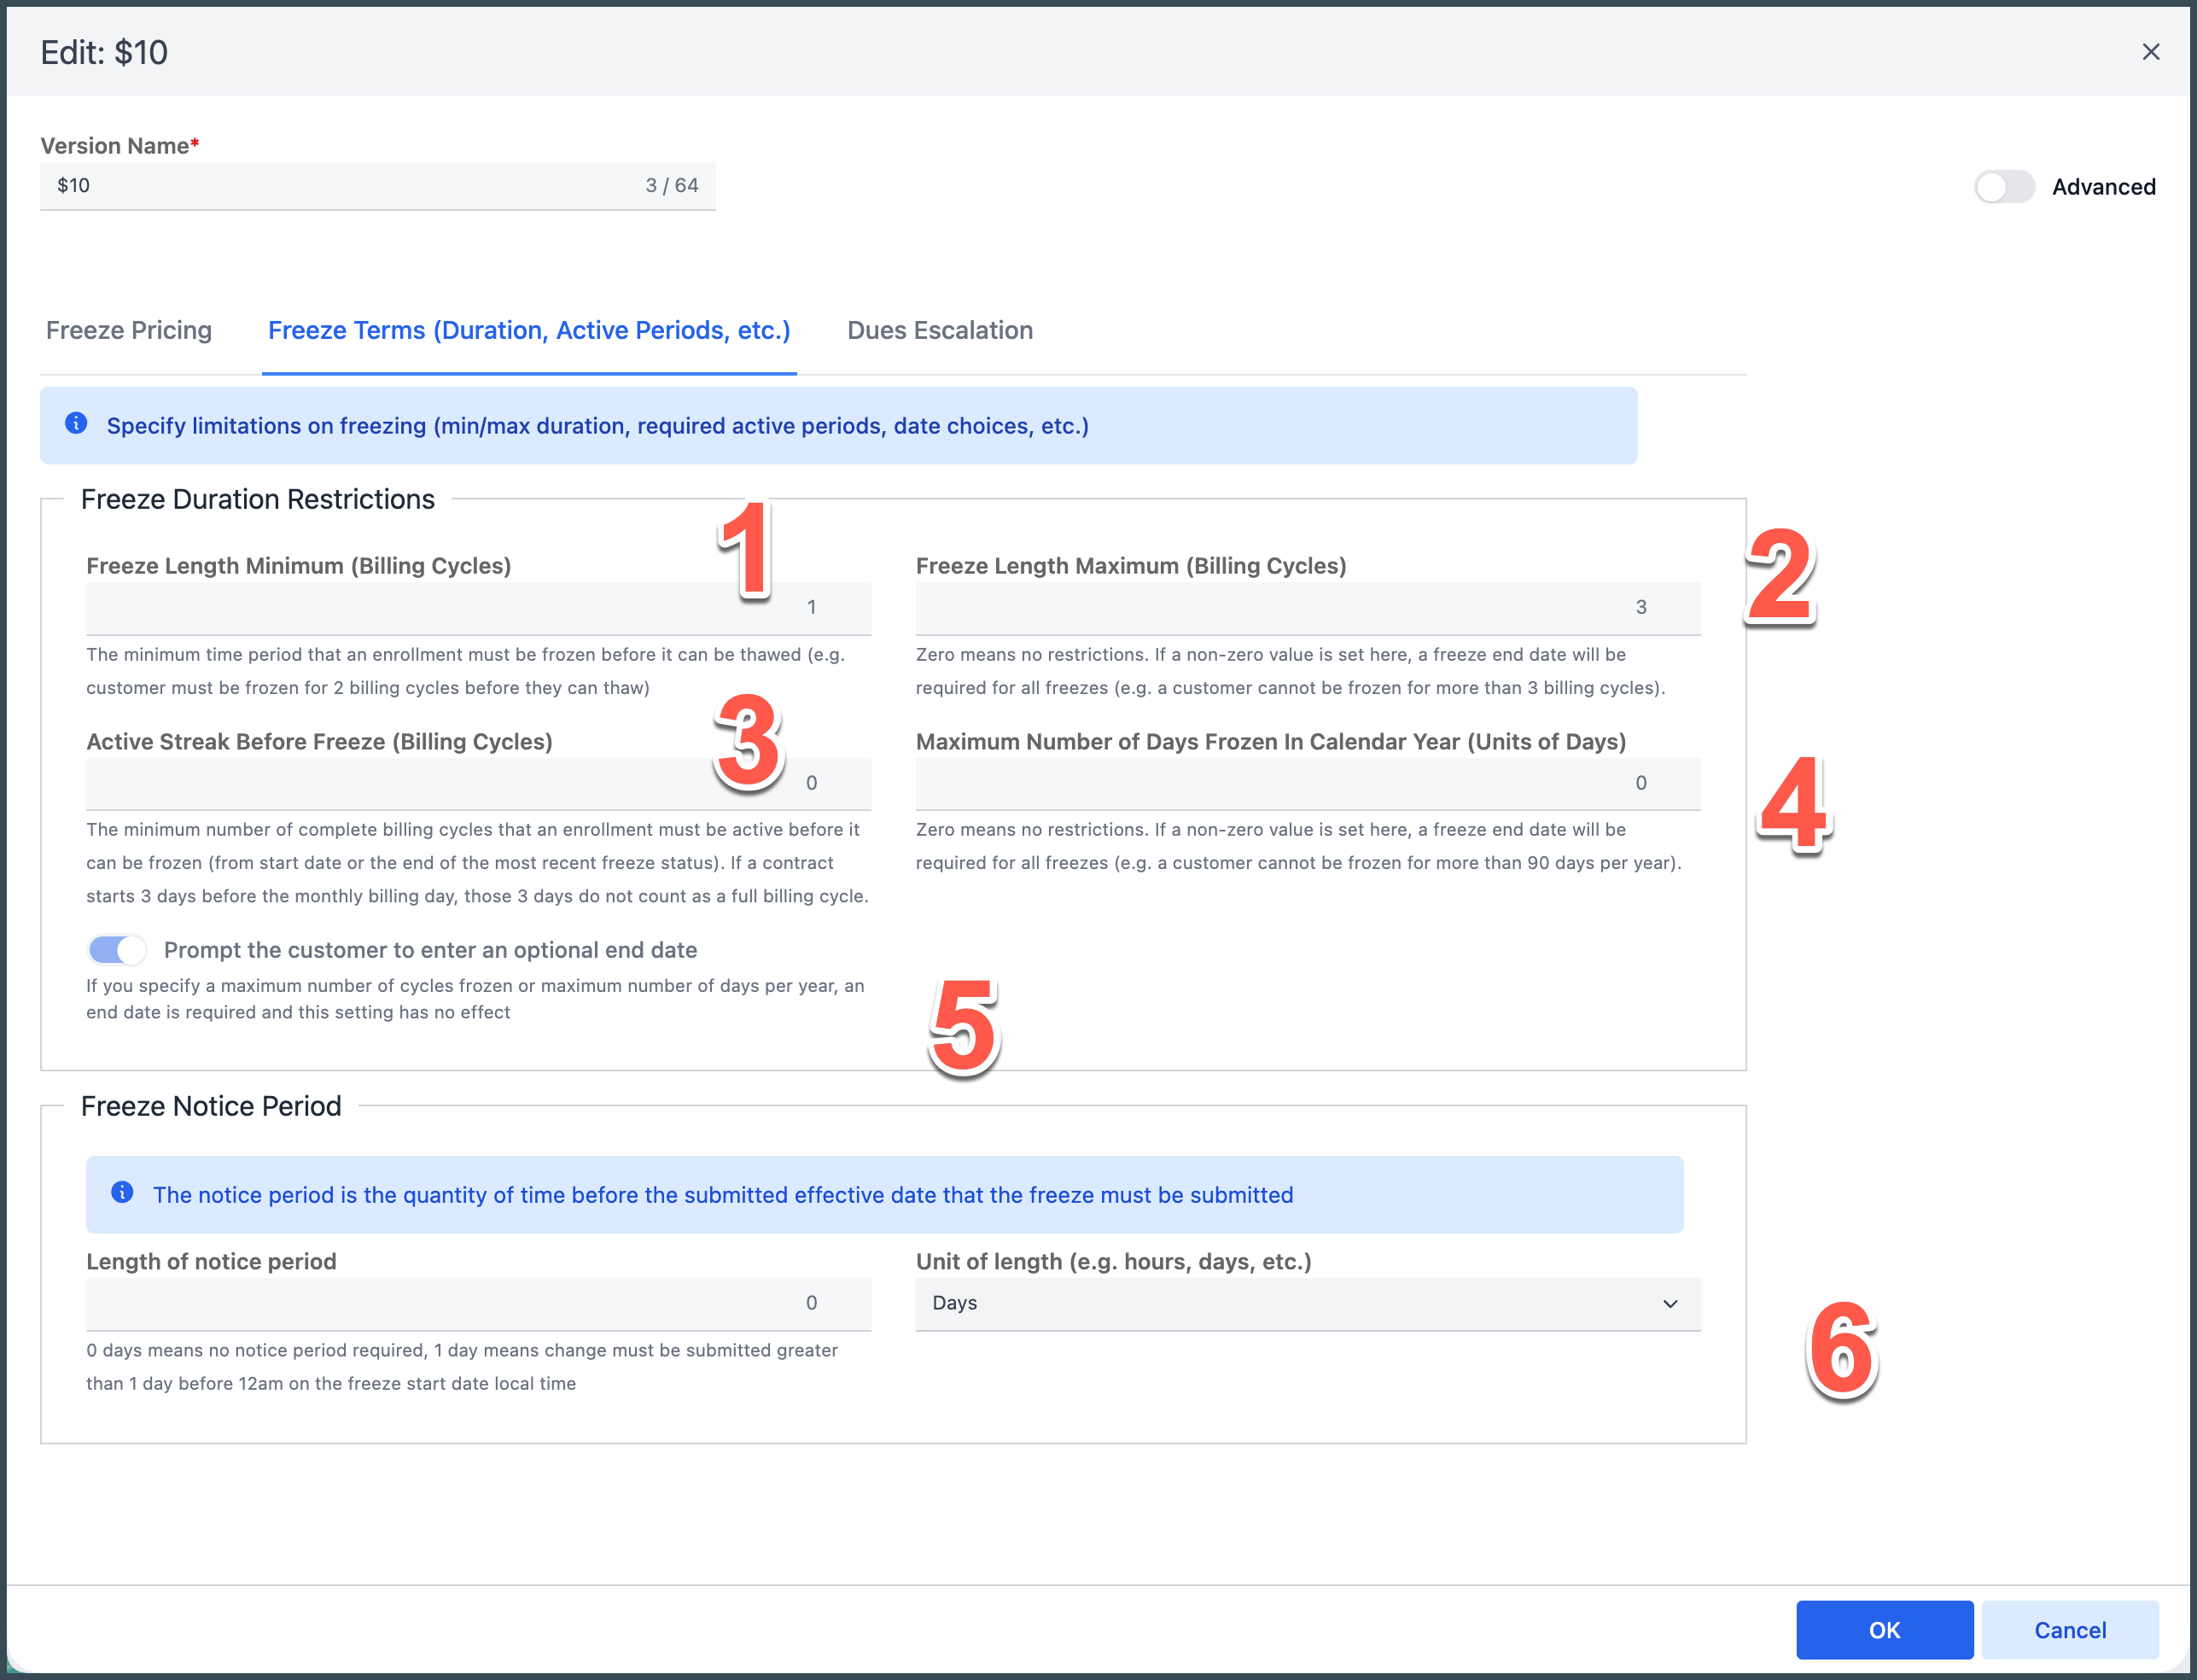Click the info icon in the freezing limitations banner
Screen dimensions: 2197x1680
click(x=76, y=424)
